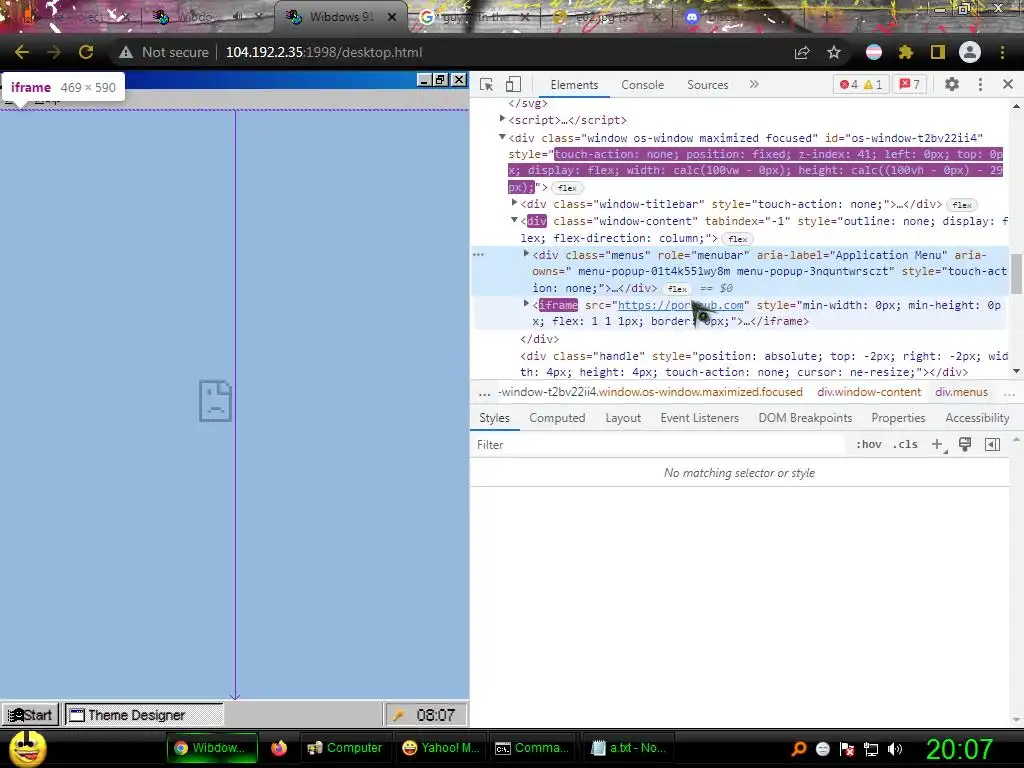
Task: Toggle the rendering emulations brush icon
Action: [x=965, y=445]
